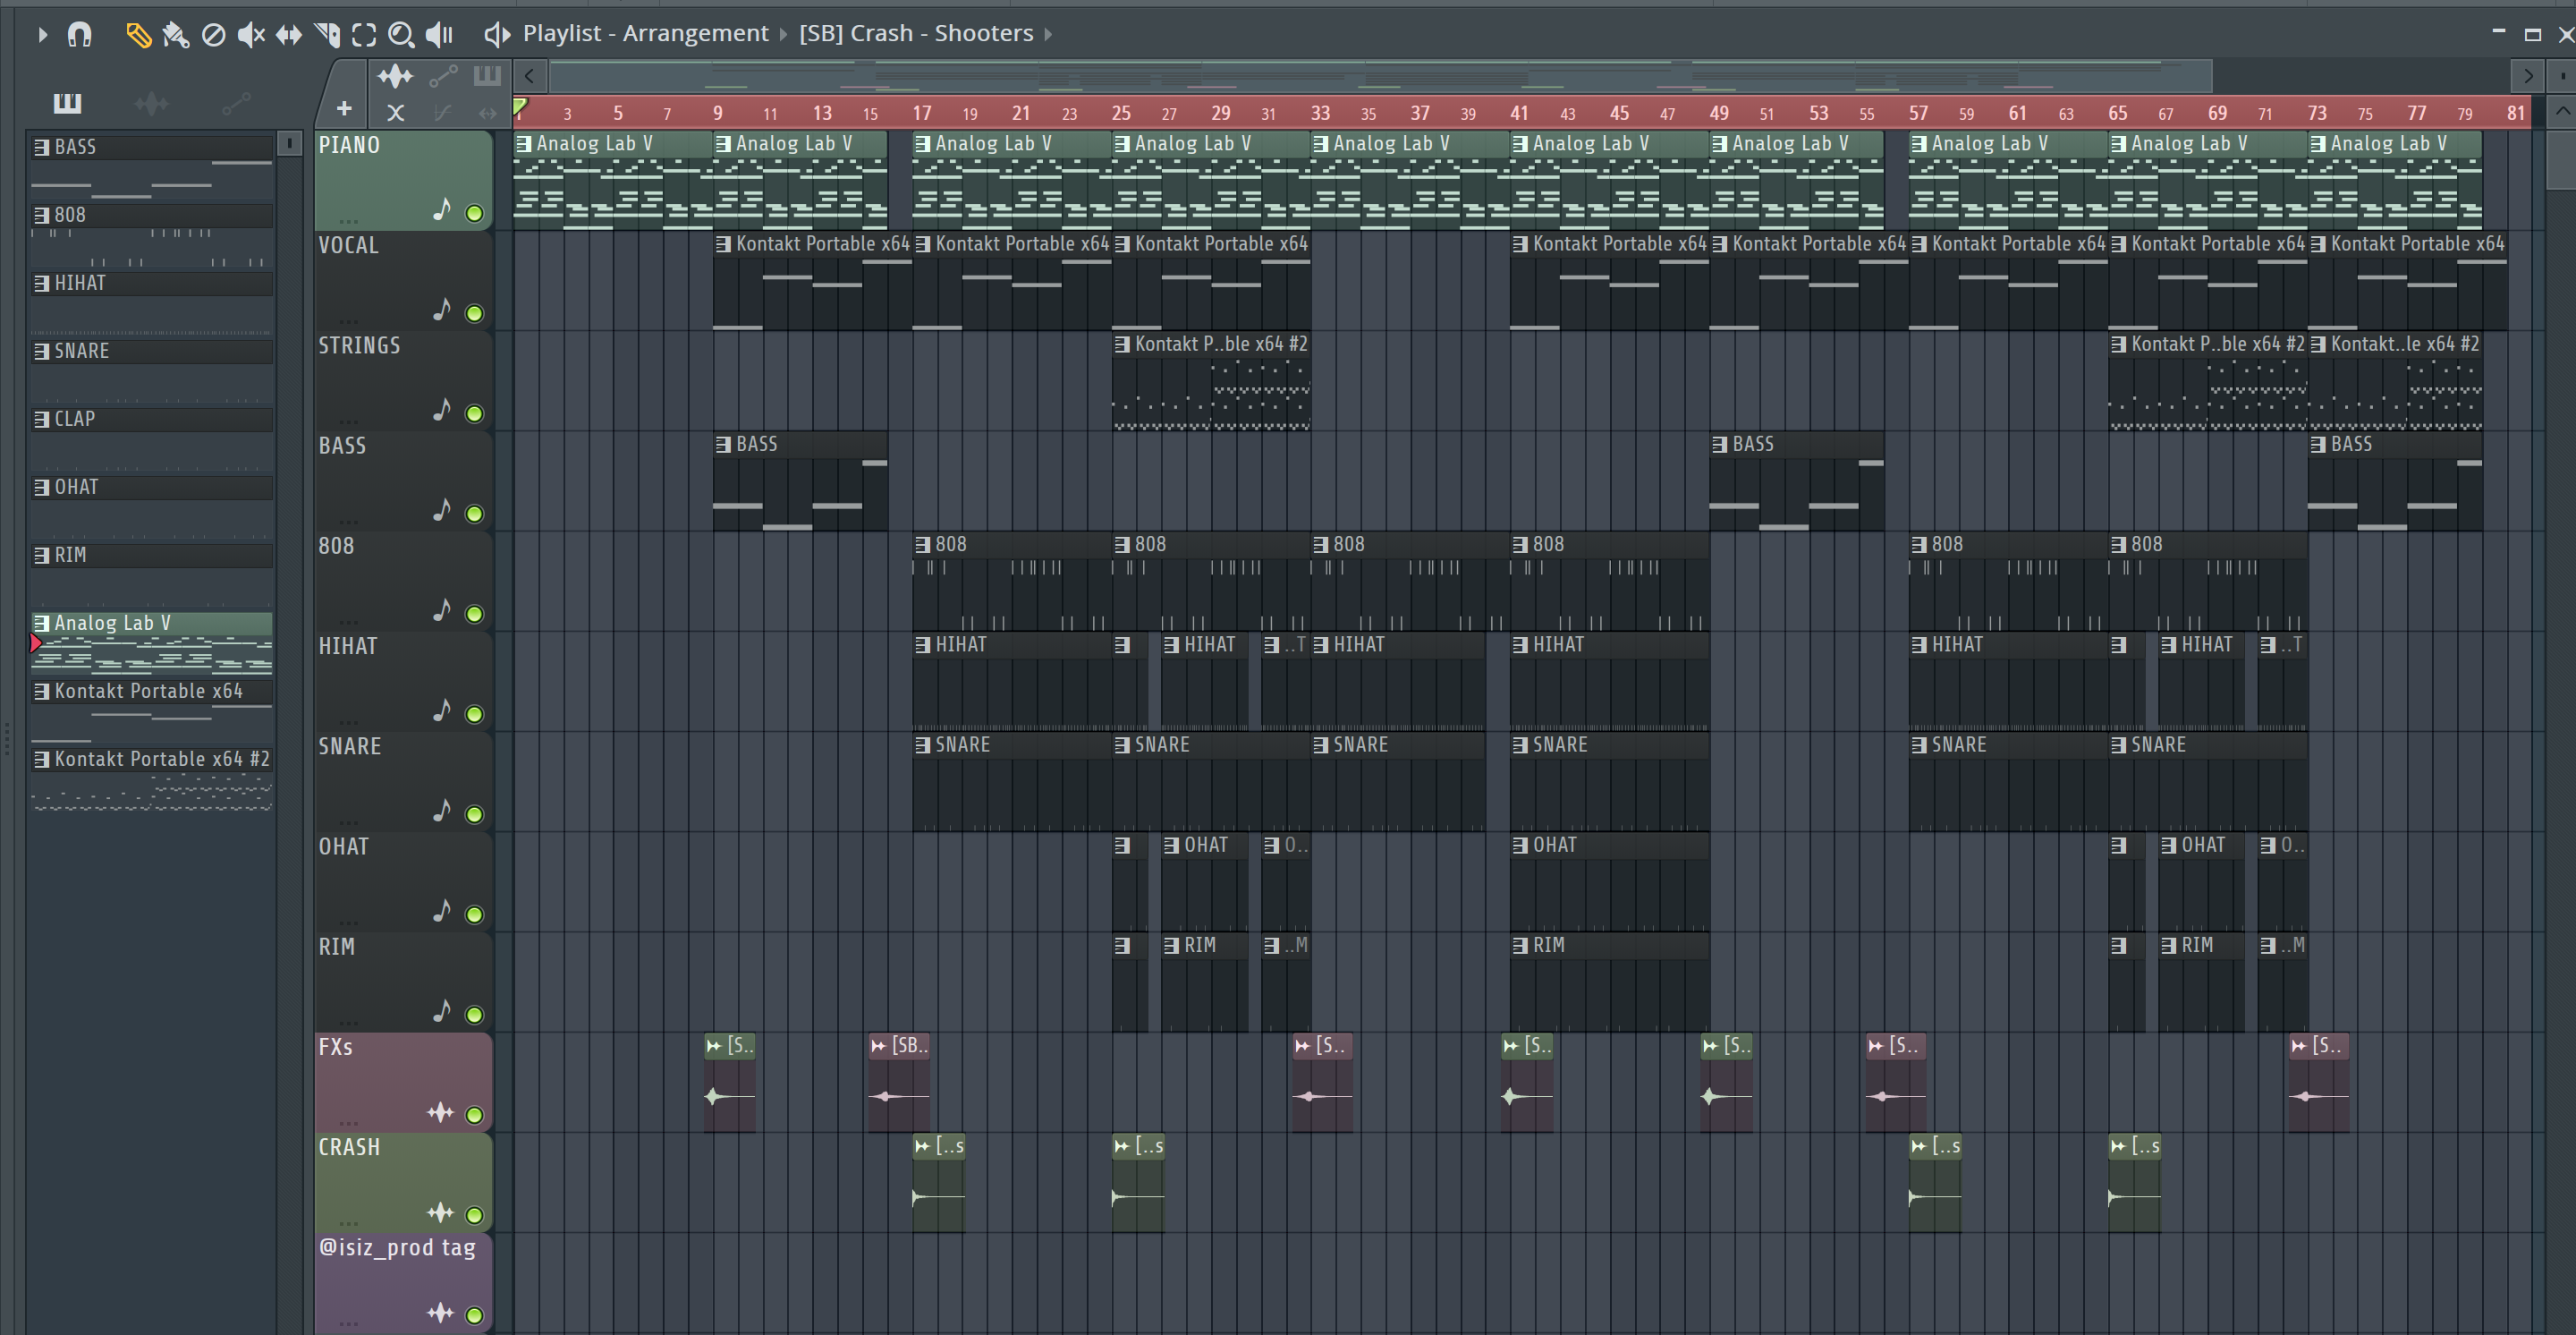Image resolution: width=2576 pixels, height=1335 pixels.
Task: Mute the SNARE track green light
Action: [475, 814]
